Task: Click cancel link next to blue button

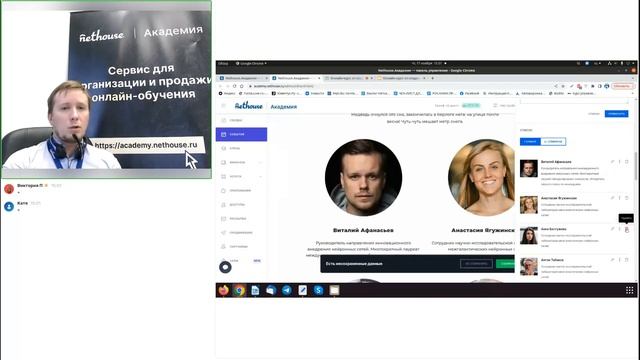Action: [x=594, y=114]
